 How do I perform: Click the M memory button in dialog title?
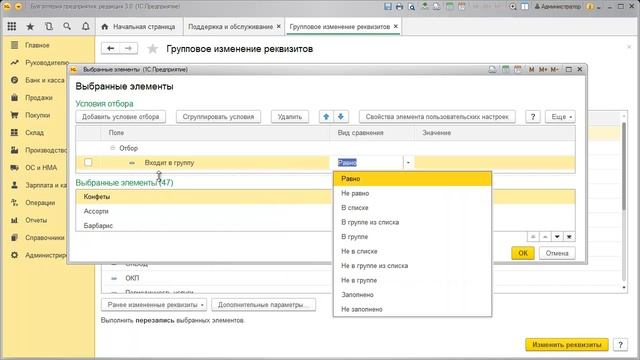(531, 69)
